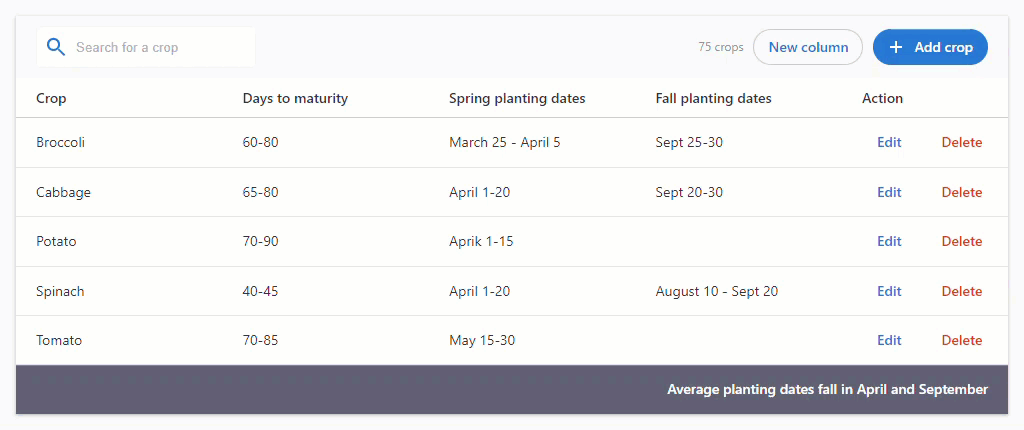Delete the Potato entry
1024x430 pixels.
click(961, 241)
